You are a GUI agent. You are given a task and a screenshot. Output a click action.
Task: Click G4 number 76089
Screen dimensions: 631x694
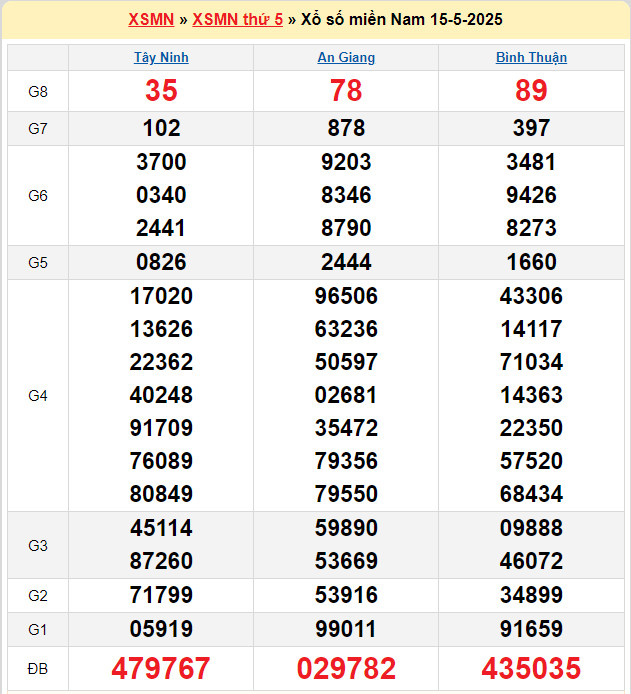161,461
